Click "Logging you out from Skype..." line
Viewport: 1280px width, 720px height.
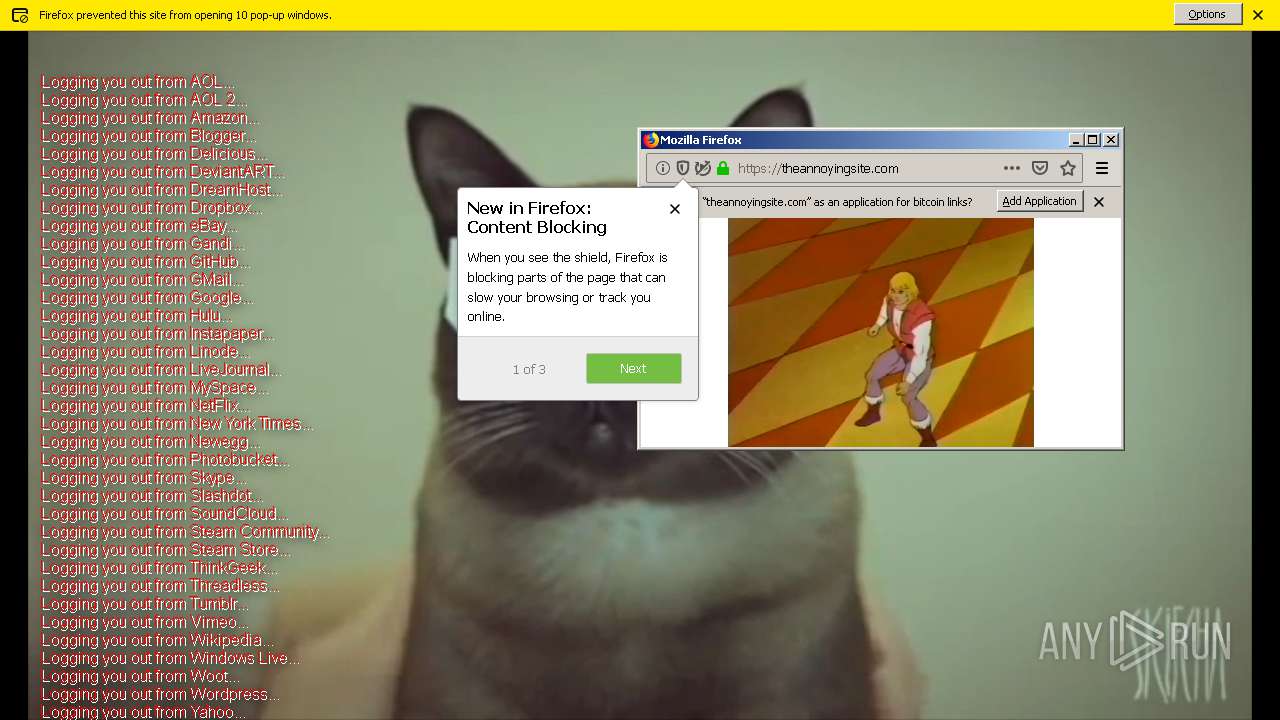(x=142, y=478)
